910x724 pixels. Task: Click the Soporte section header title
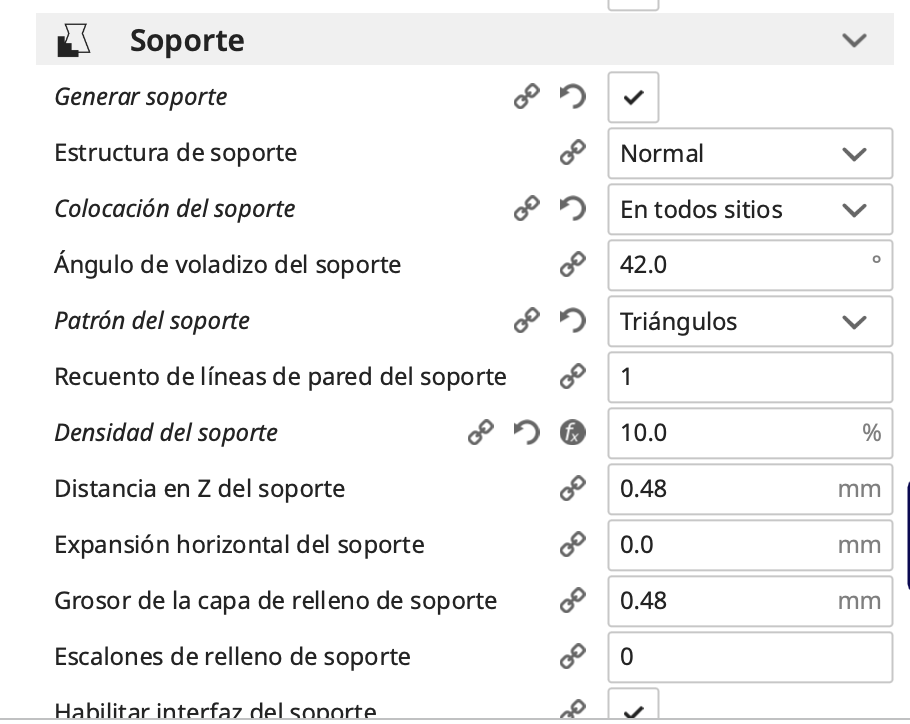[187, 40]
